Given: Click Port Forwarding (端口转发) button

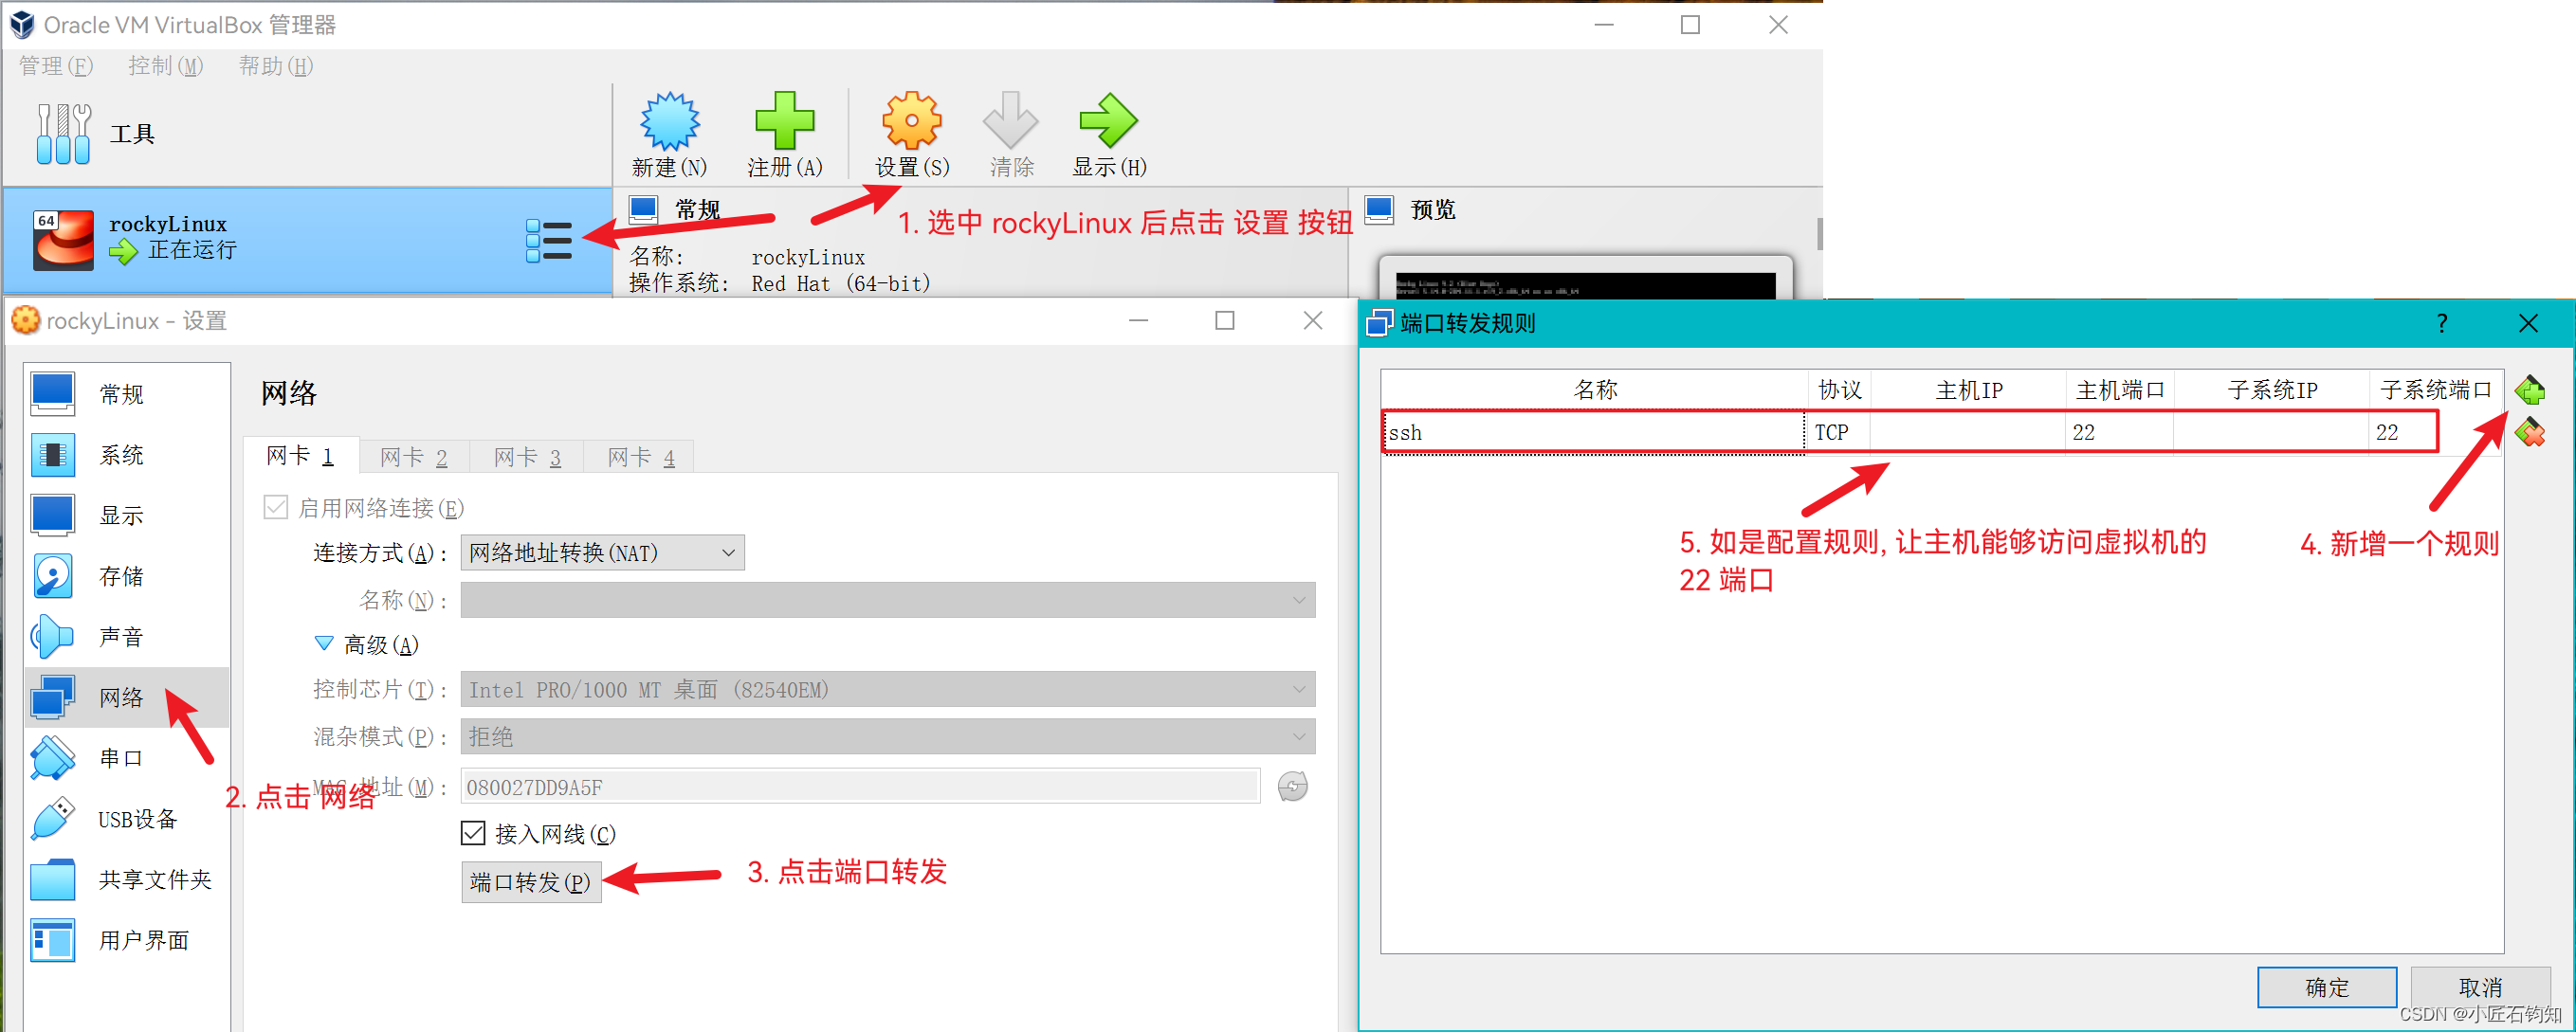Looking at the screenshot, I should pos(531,881).
